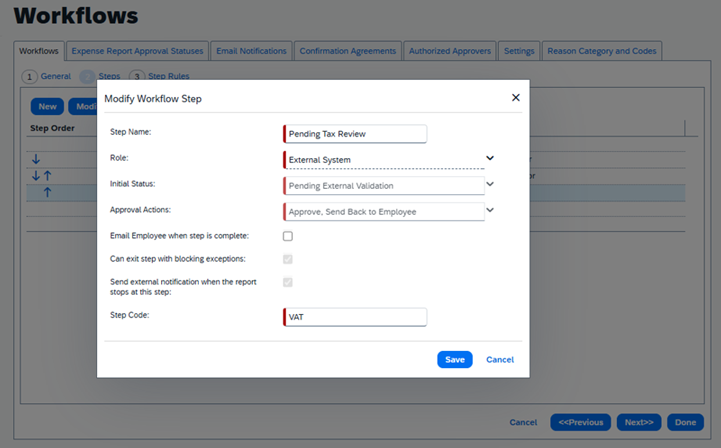Move second row step up arrow
This screenshot has height=448, width=721.
47,176
